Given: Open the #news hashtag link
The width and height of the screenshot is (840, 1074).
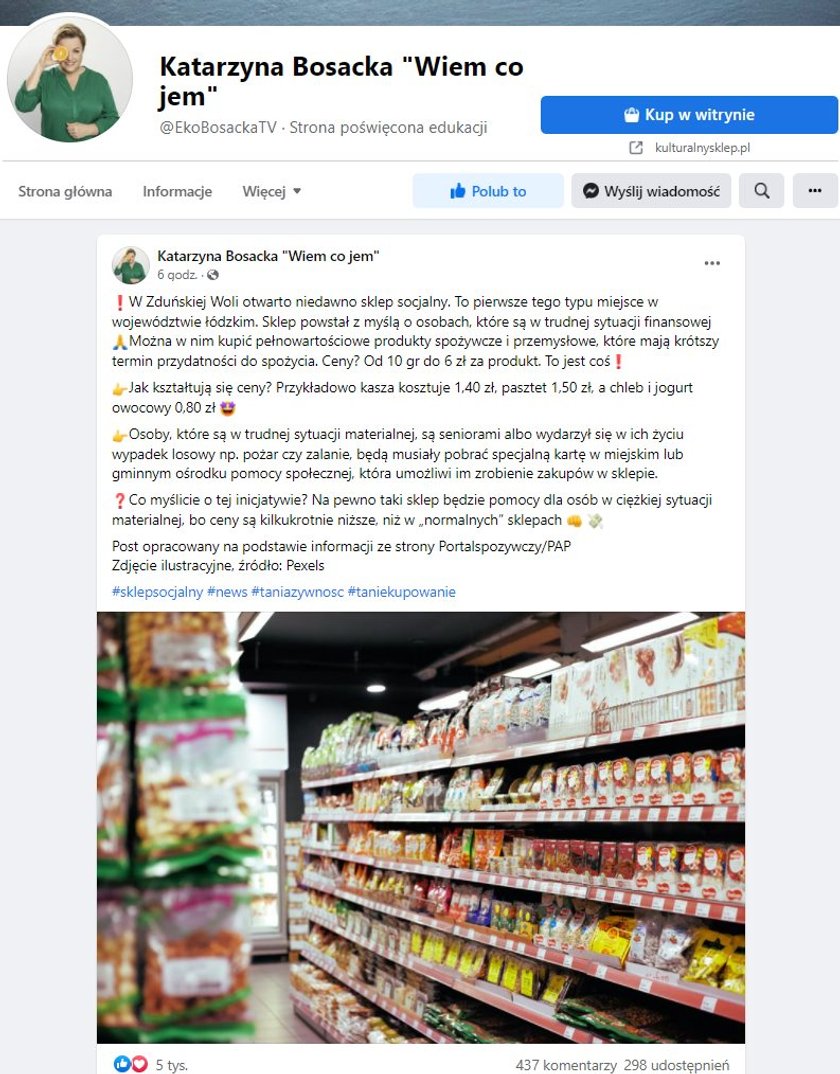Looking at the screenshot, I should [227, 592].
